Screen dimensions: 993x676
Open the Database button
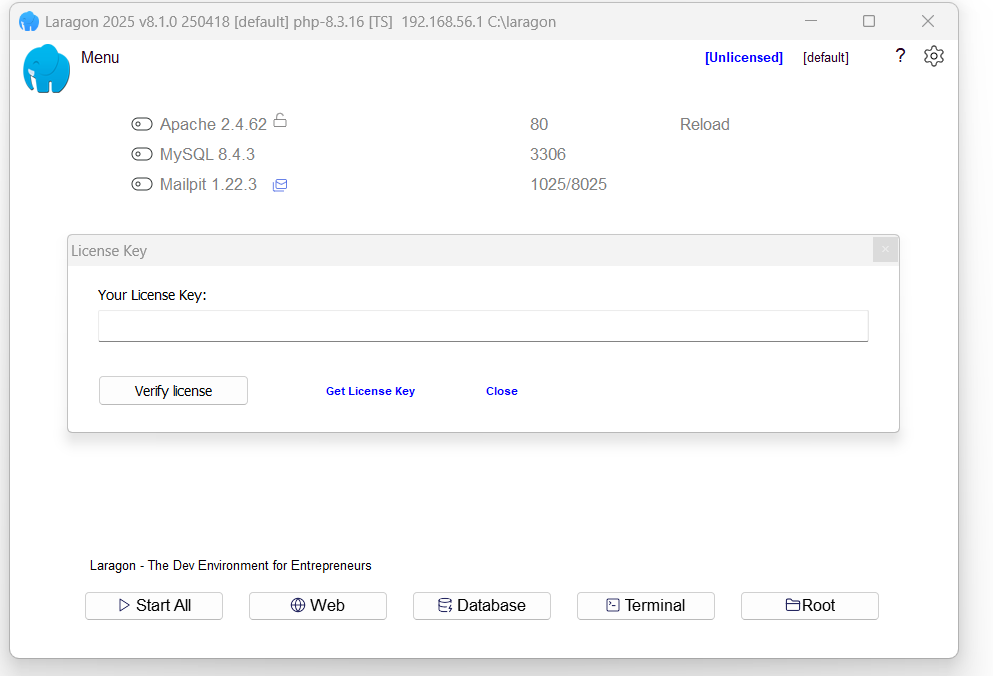point(482,606)
